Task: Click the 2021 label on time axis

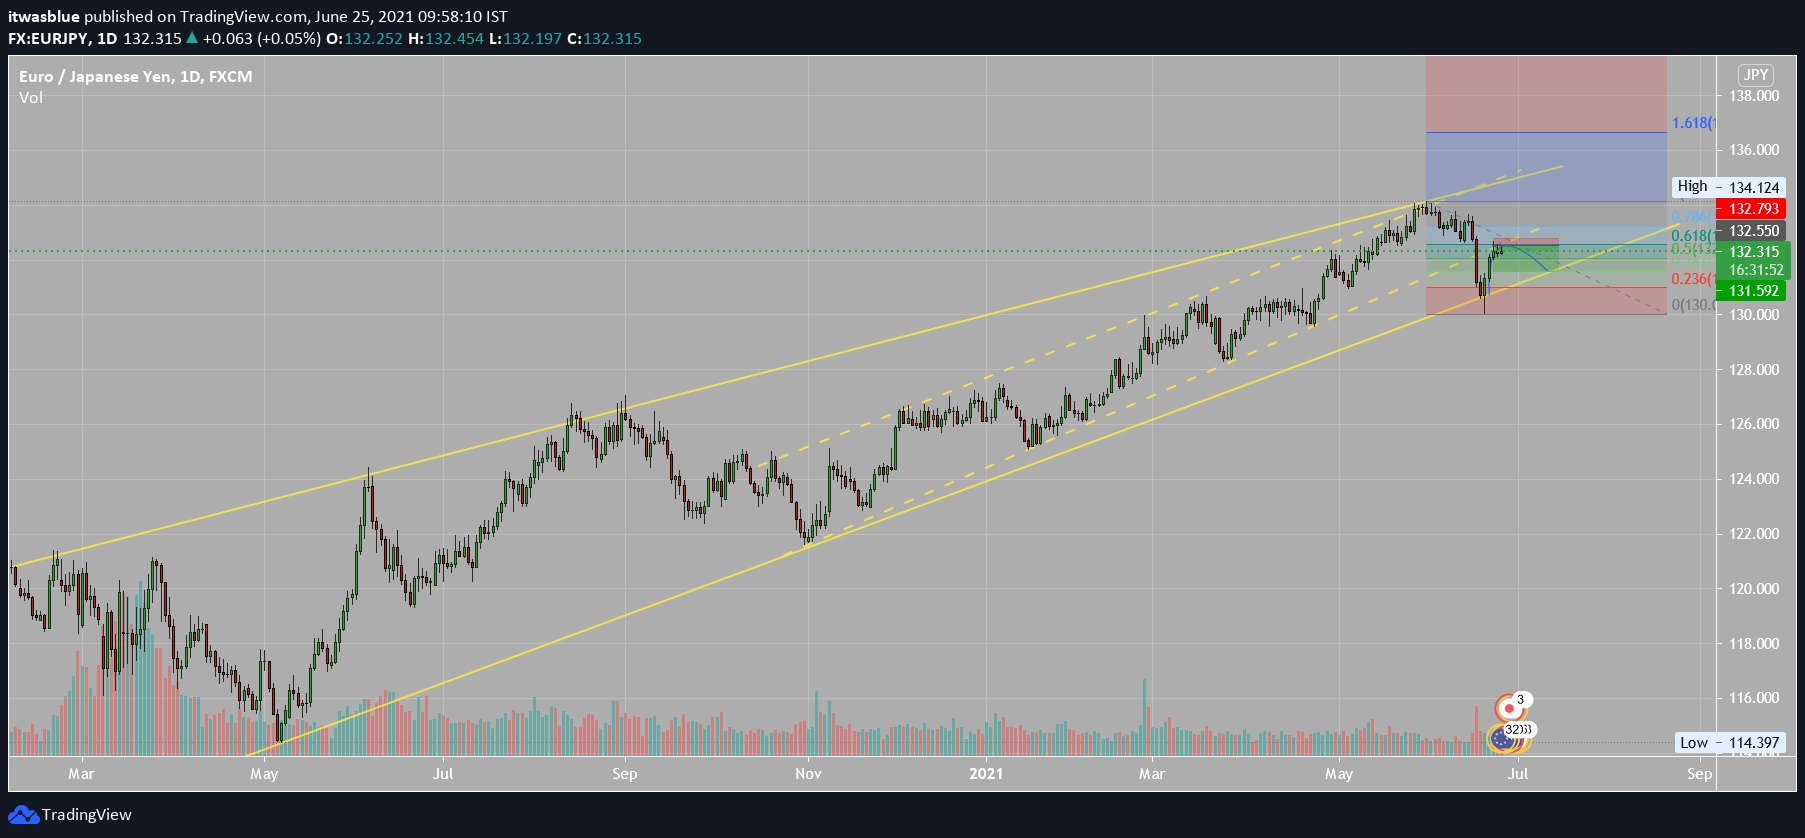Action: [986, 773]
